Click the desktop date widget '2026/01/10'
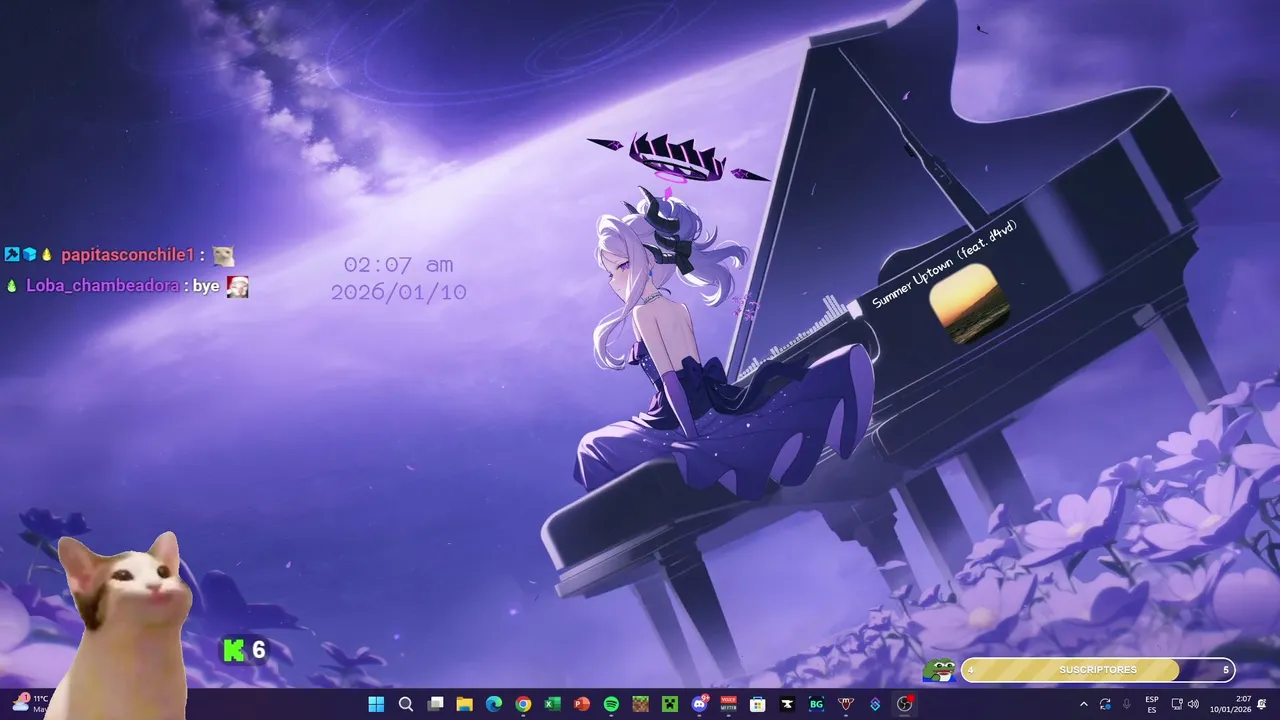The height and width of the screenshot is (720, 1280). click(x=398, y=292)
